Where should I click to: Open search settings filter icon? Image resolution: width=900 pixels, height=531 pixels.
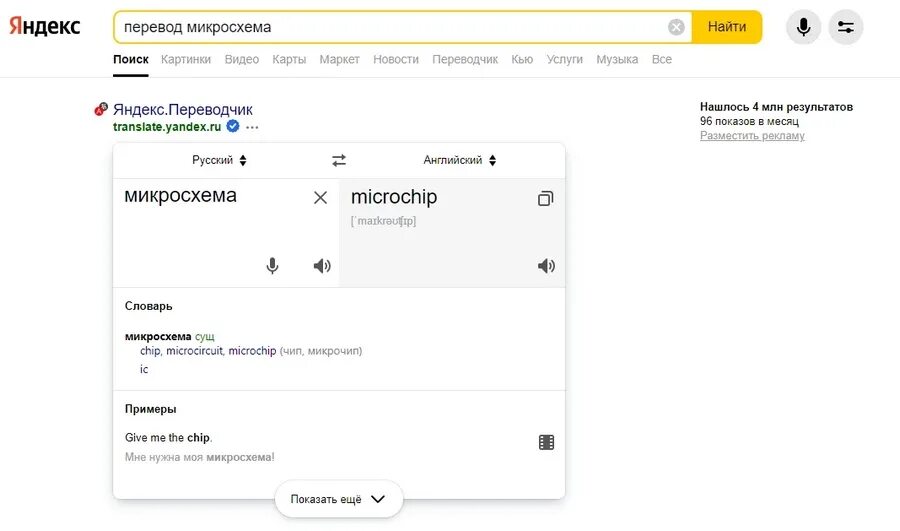(845, 27)
